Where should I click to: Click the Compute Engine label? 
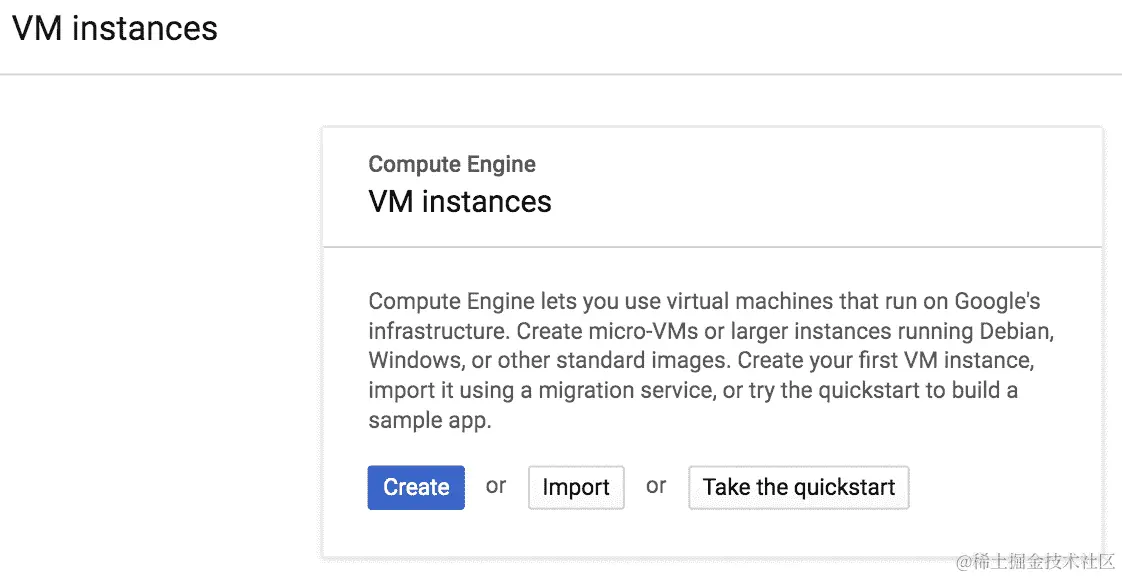[x=452, y=164]
